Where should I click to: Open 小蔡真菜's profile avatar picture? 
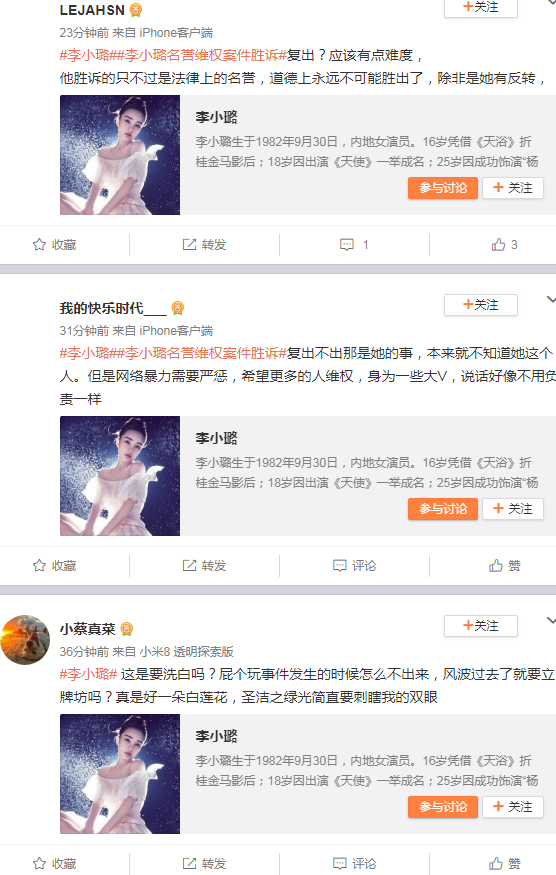coord(25,640)
